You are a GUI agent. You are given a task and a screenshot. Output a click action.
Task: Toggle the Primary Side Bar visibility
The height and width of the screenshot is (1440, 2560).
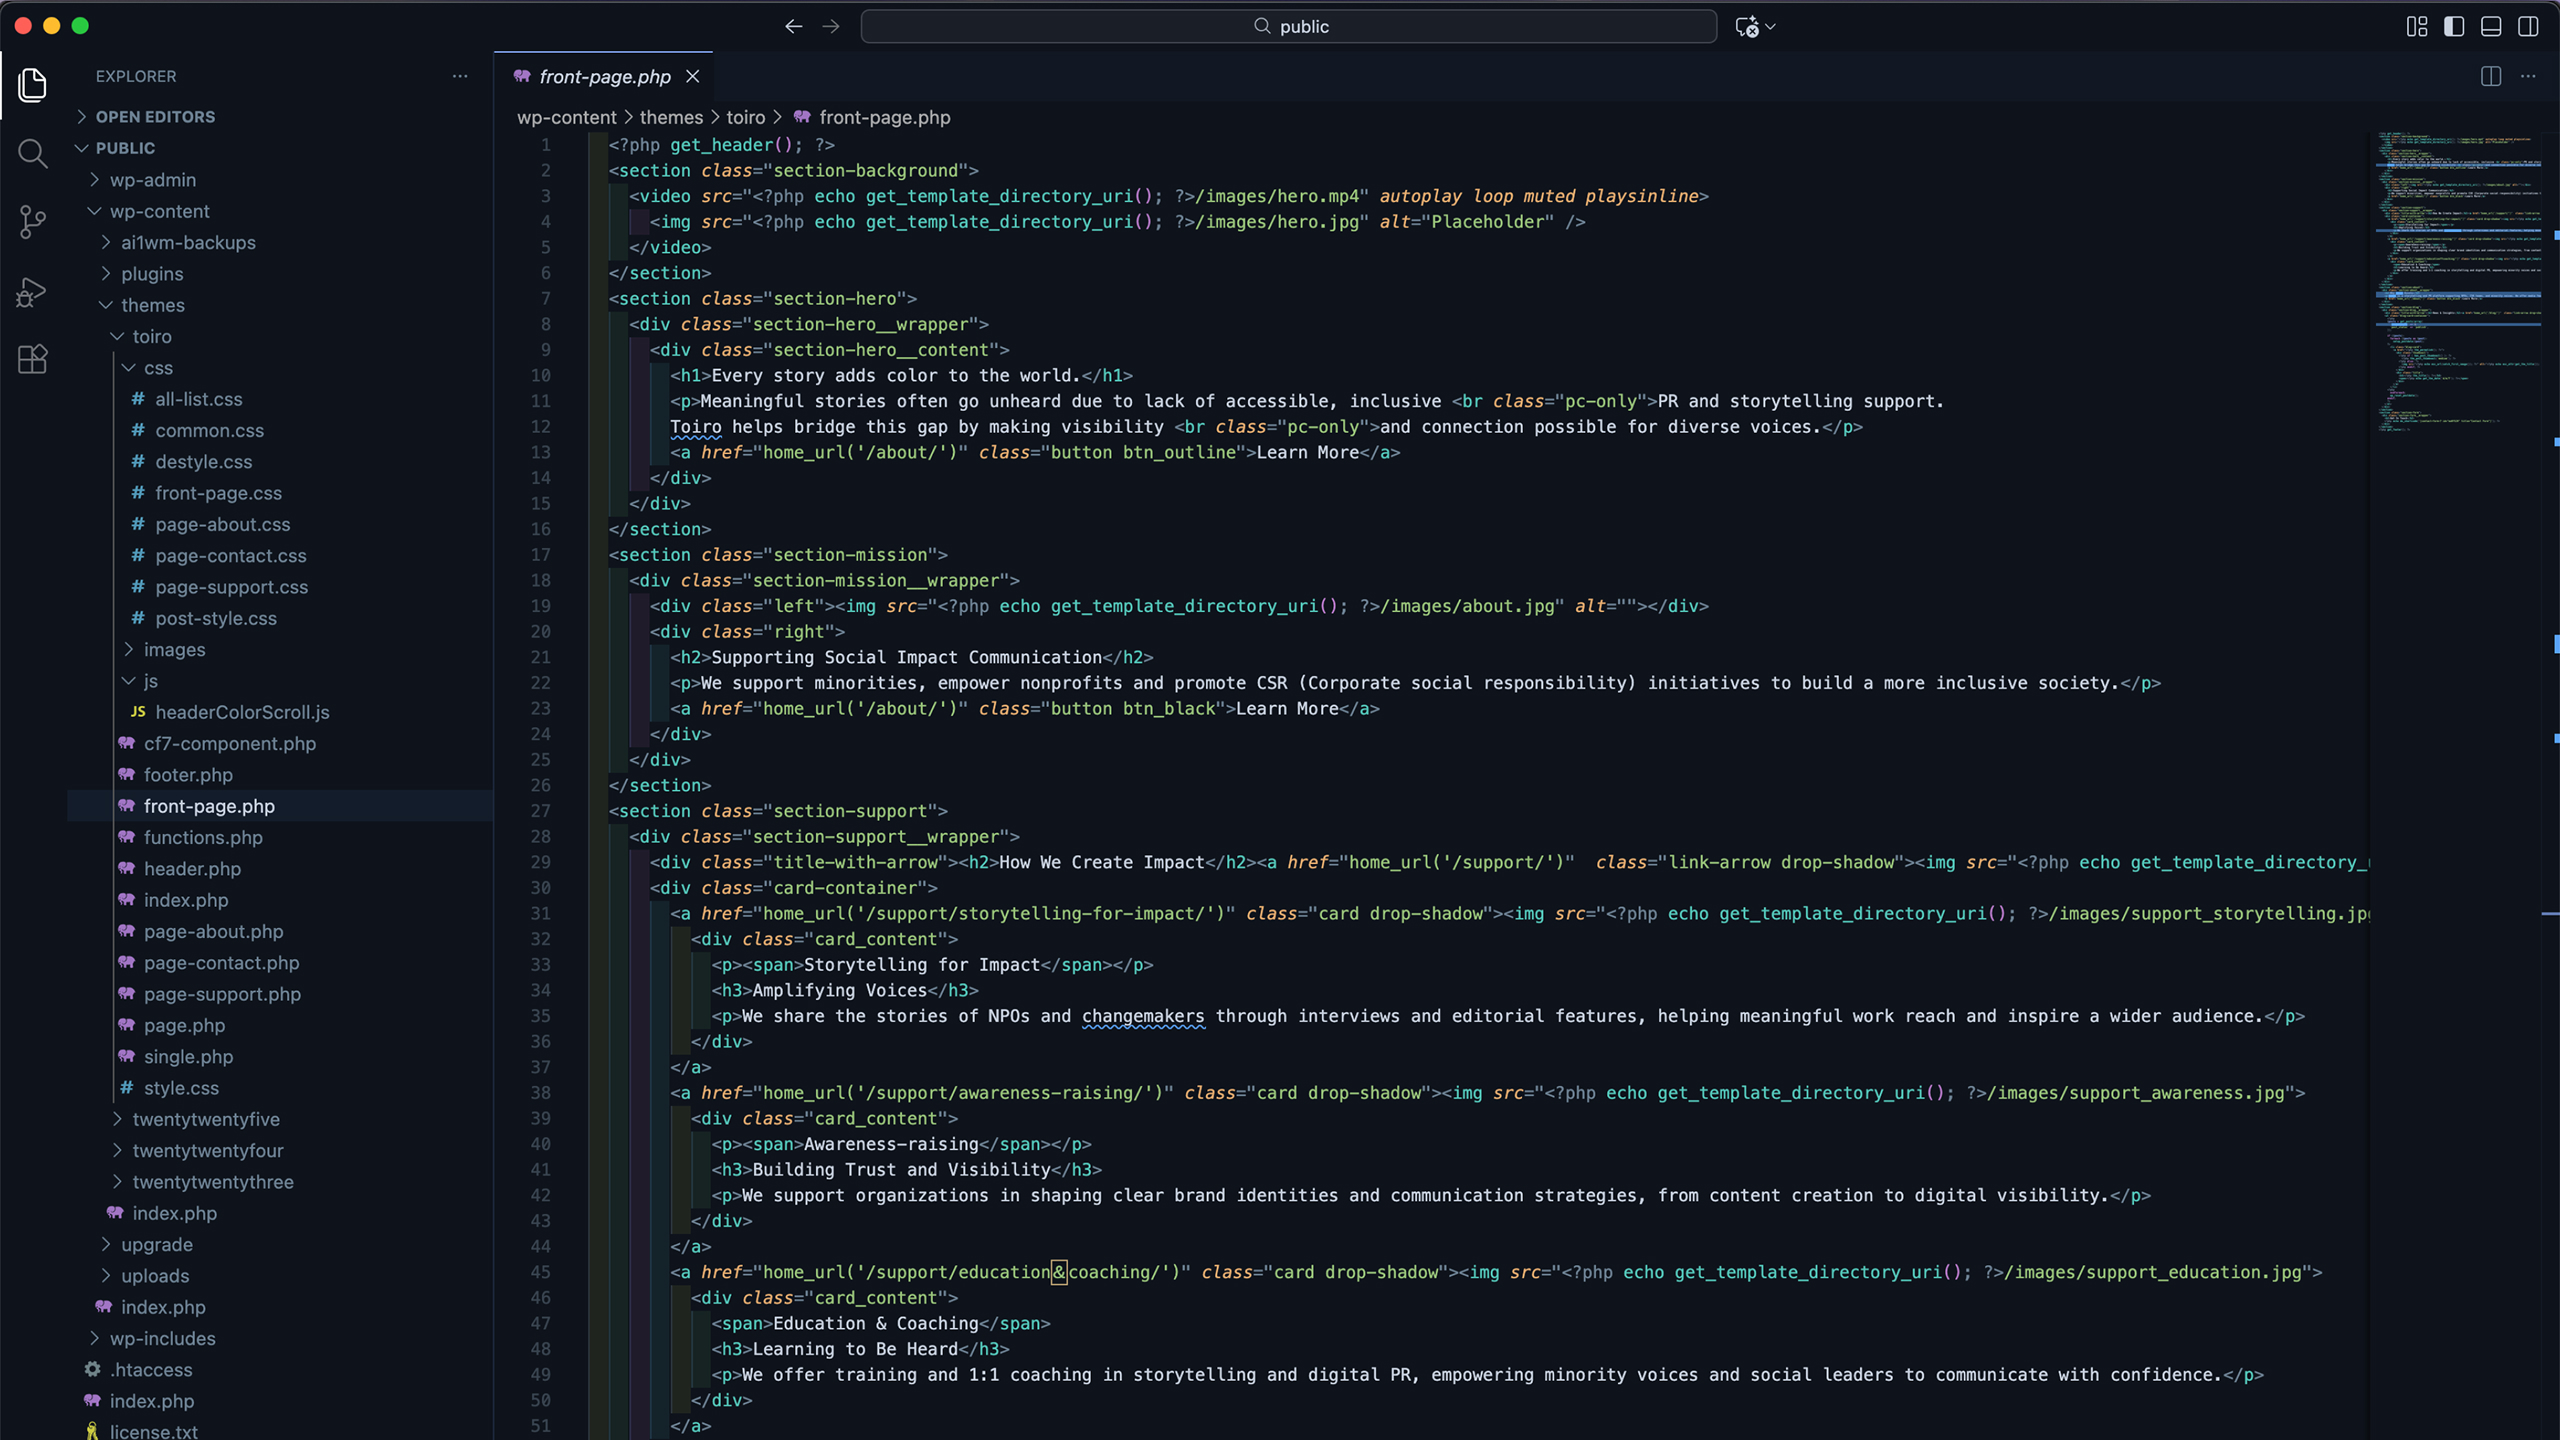(x=2454, y=27)
